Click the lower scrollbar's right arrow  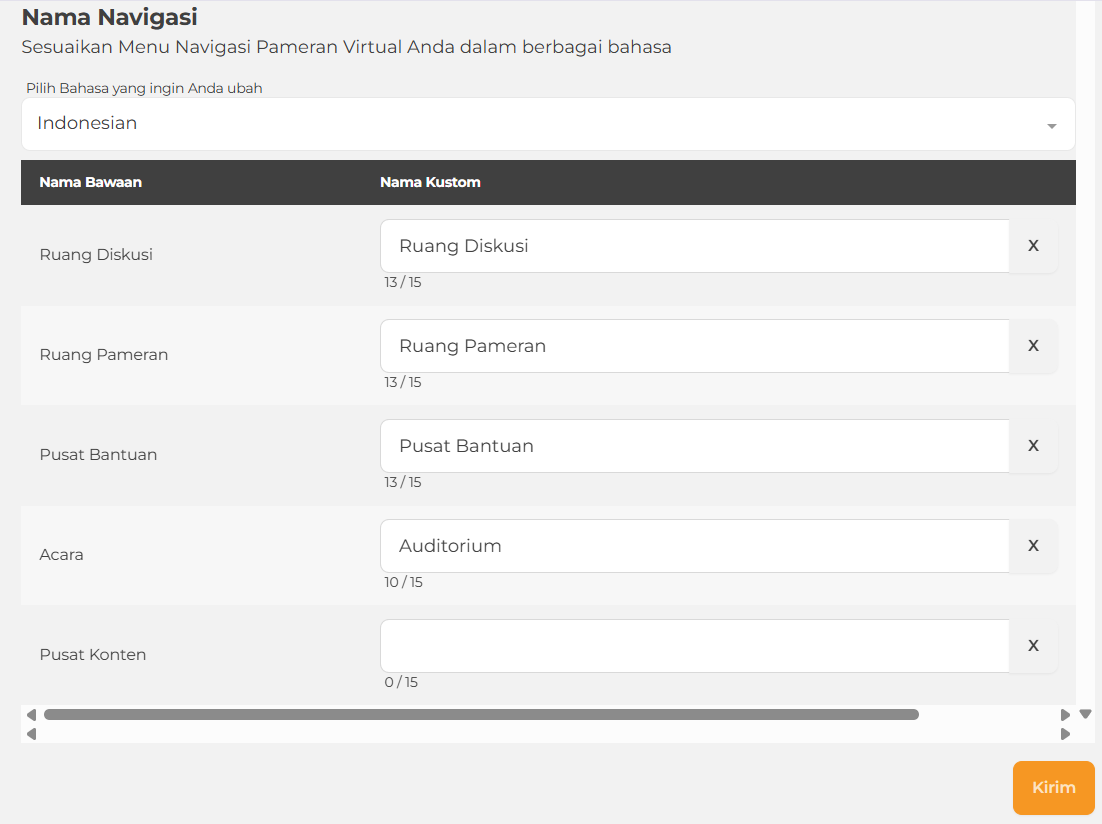click(1065, 733)
